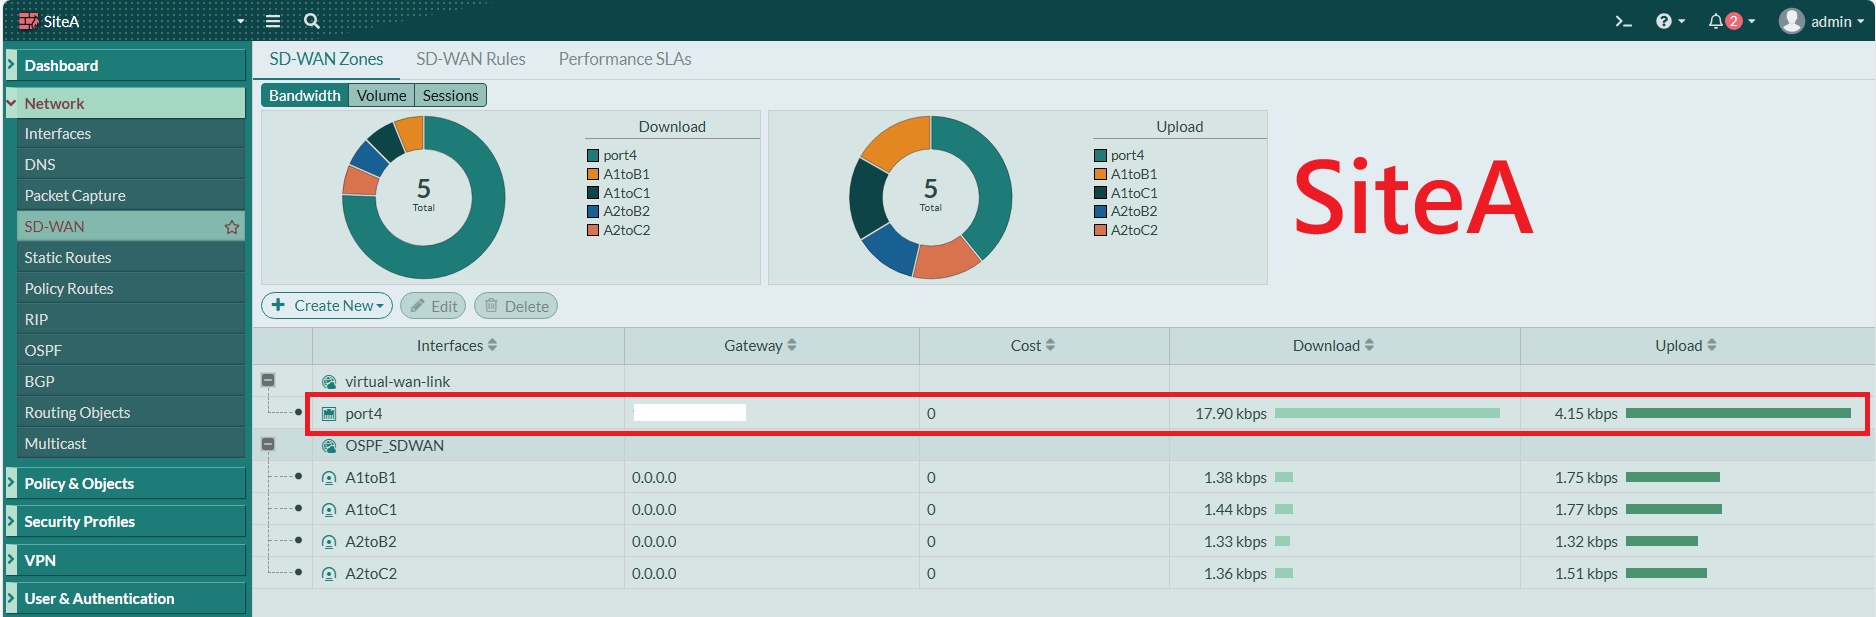Image resolution: width=1876 pixels, height=617 pixels.
Task: Select the Bandwidth view toggle
Action: point(305,96)
